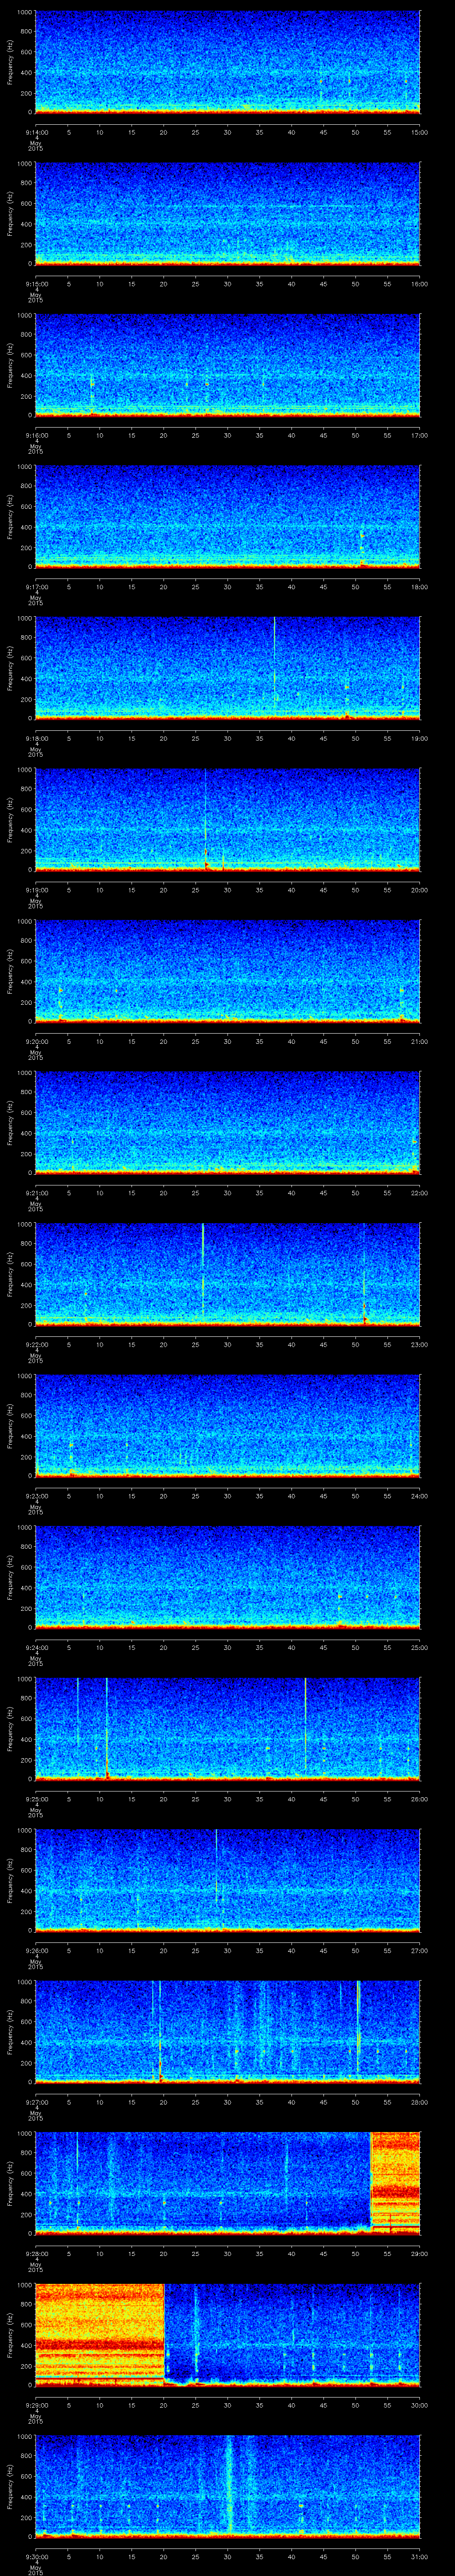This screenshot has width=455, height=2576.
Task: Select the spectrogram panel starting at 9:24:00
Action: 227,1577
